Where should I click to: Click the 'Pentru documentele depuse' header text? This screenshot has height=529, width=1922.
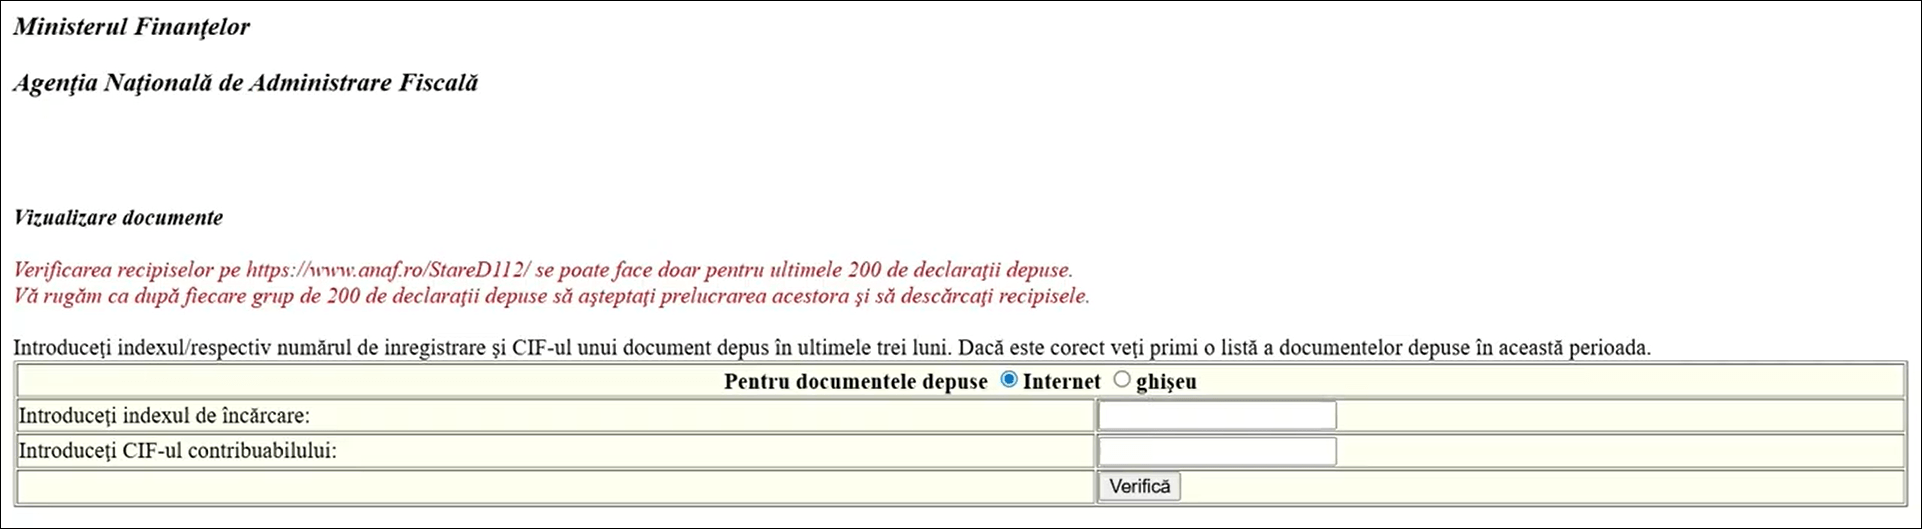point(855,382)
